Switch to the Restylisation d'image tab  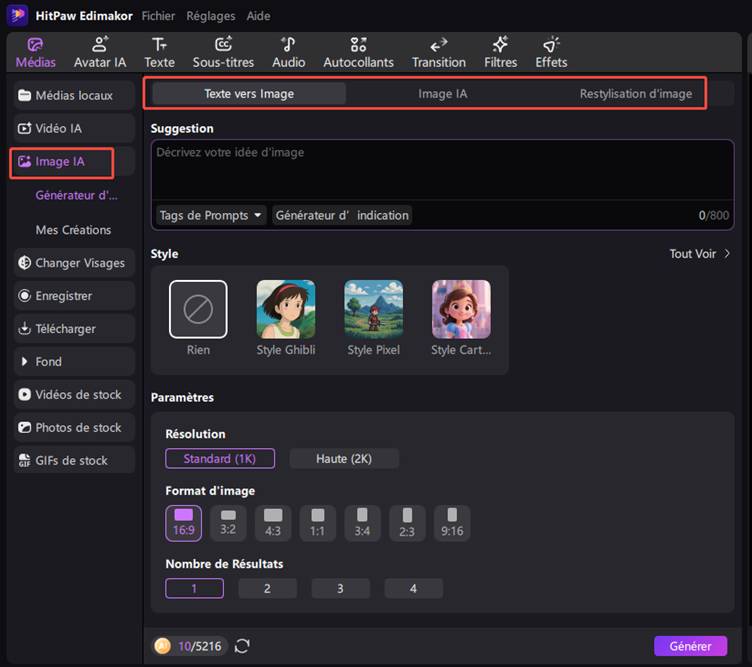[x=635, y=94]
